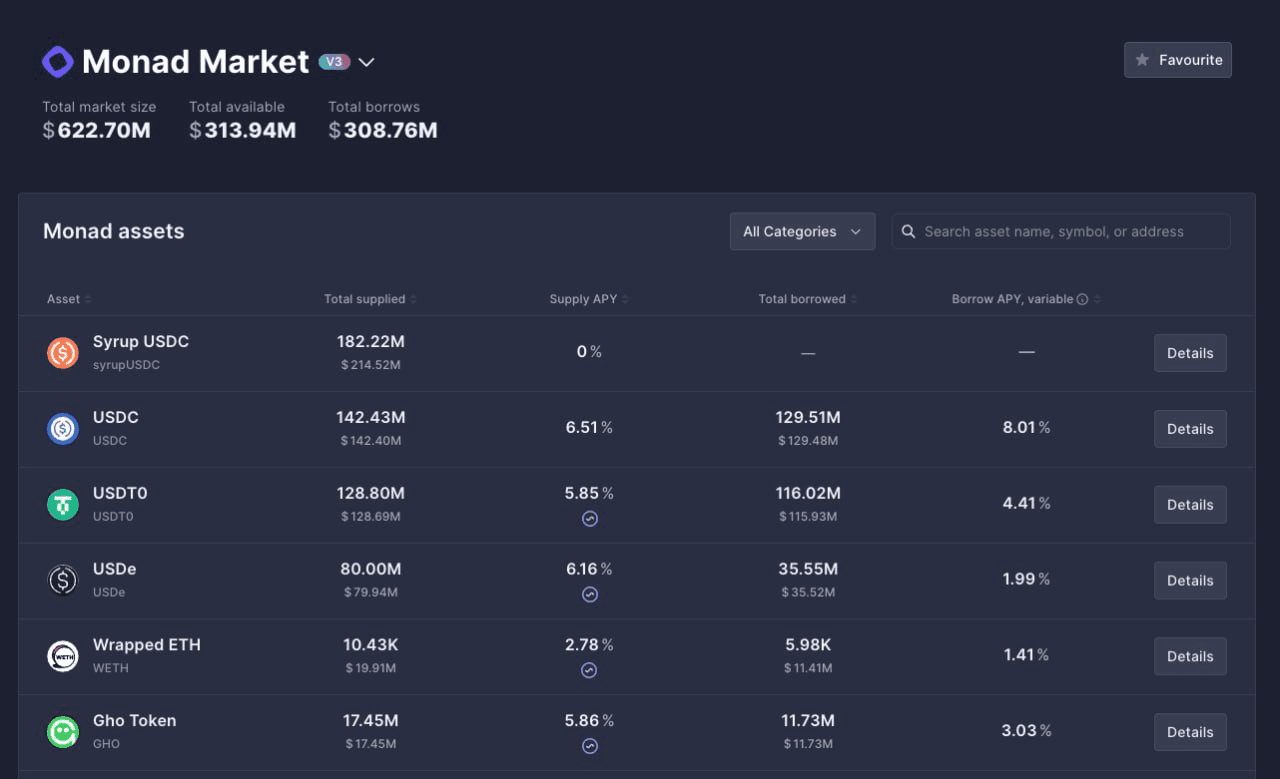Click USDC borrow APY 8.01%
This screenshot has width=1280, height=779.
pyautogui.click(x=1026, y=428)
